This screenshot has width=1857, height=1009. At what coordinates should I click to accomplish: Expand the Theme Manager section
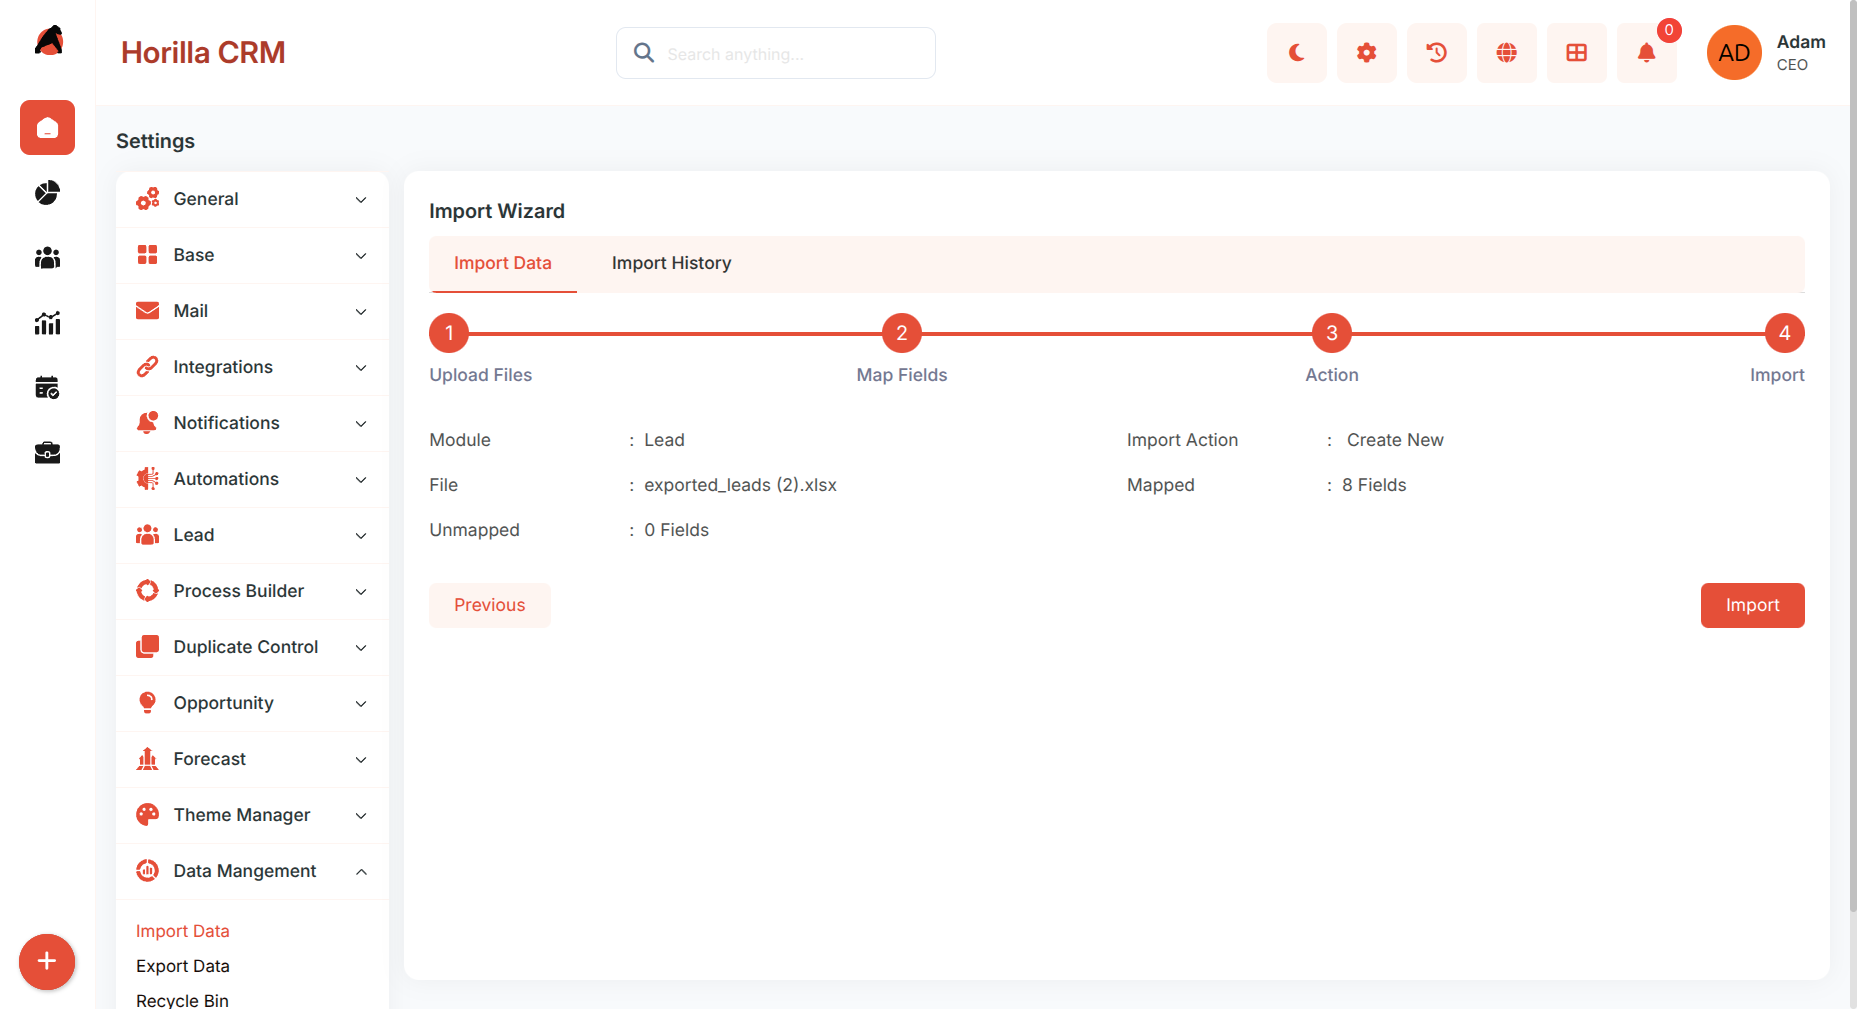(x=252, y=815)
